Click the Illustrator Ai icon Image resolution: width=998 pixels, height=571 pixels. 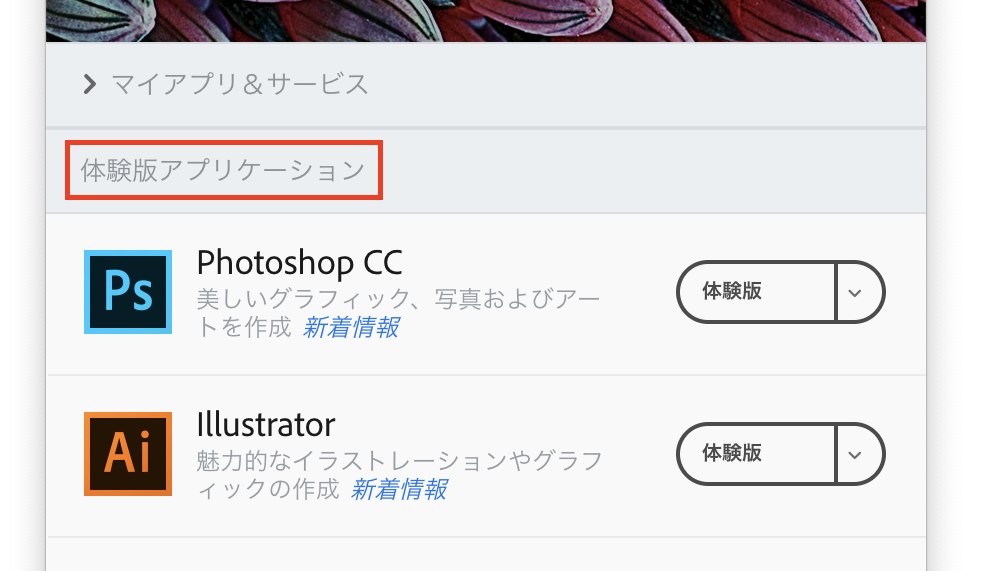pos(128,454)
